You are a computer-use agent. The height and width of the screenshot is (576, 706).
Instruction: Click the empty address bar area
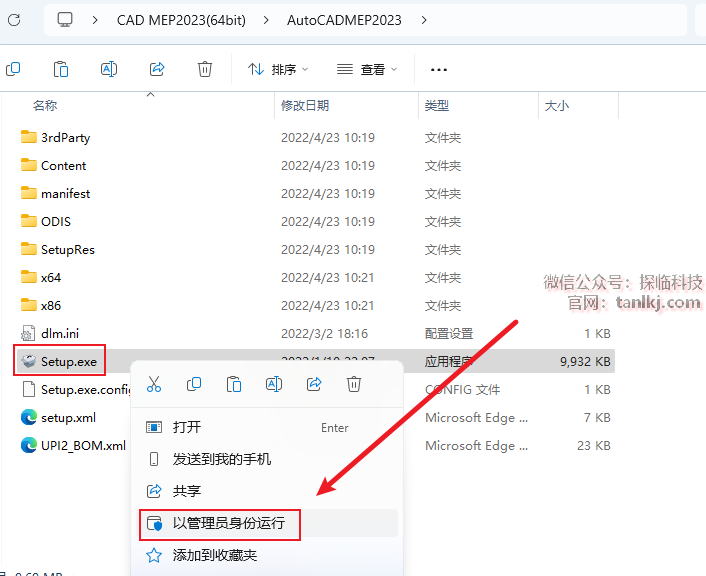(x=556, y=20)
